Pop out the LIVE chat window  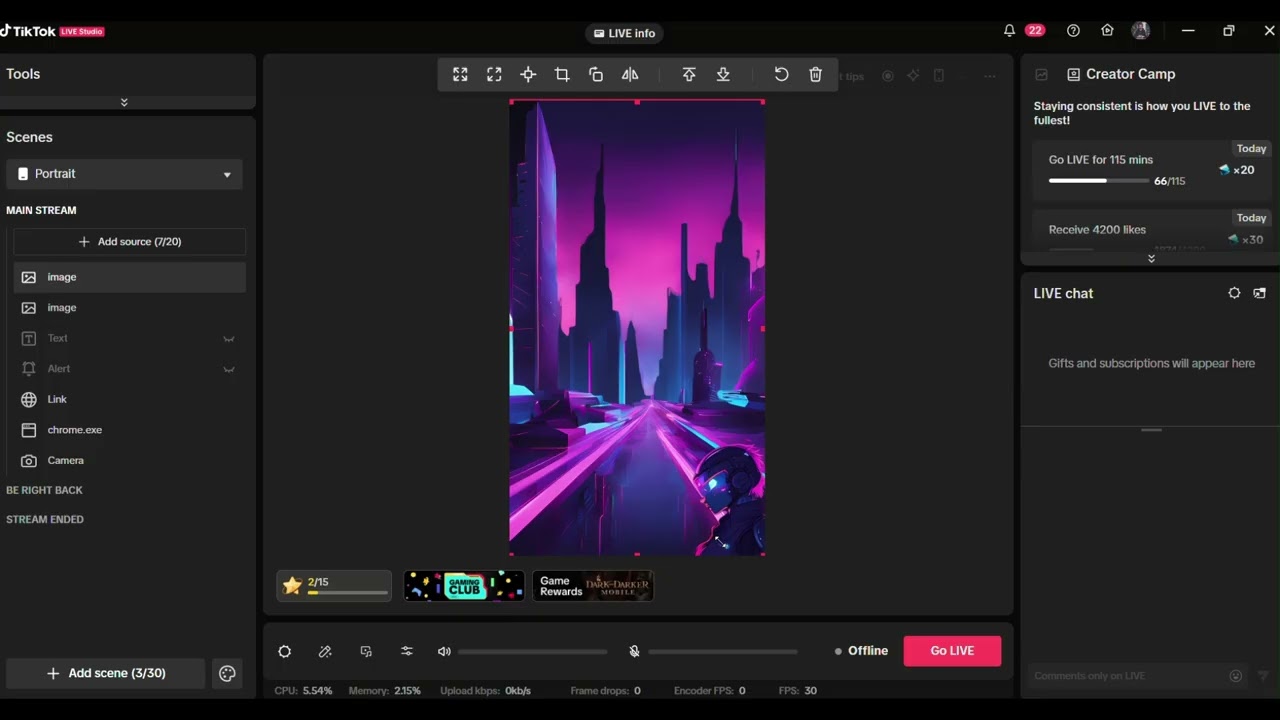click(1260, 293)
